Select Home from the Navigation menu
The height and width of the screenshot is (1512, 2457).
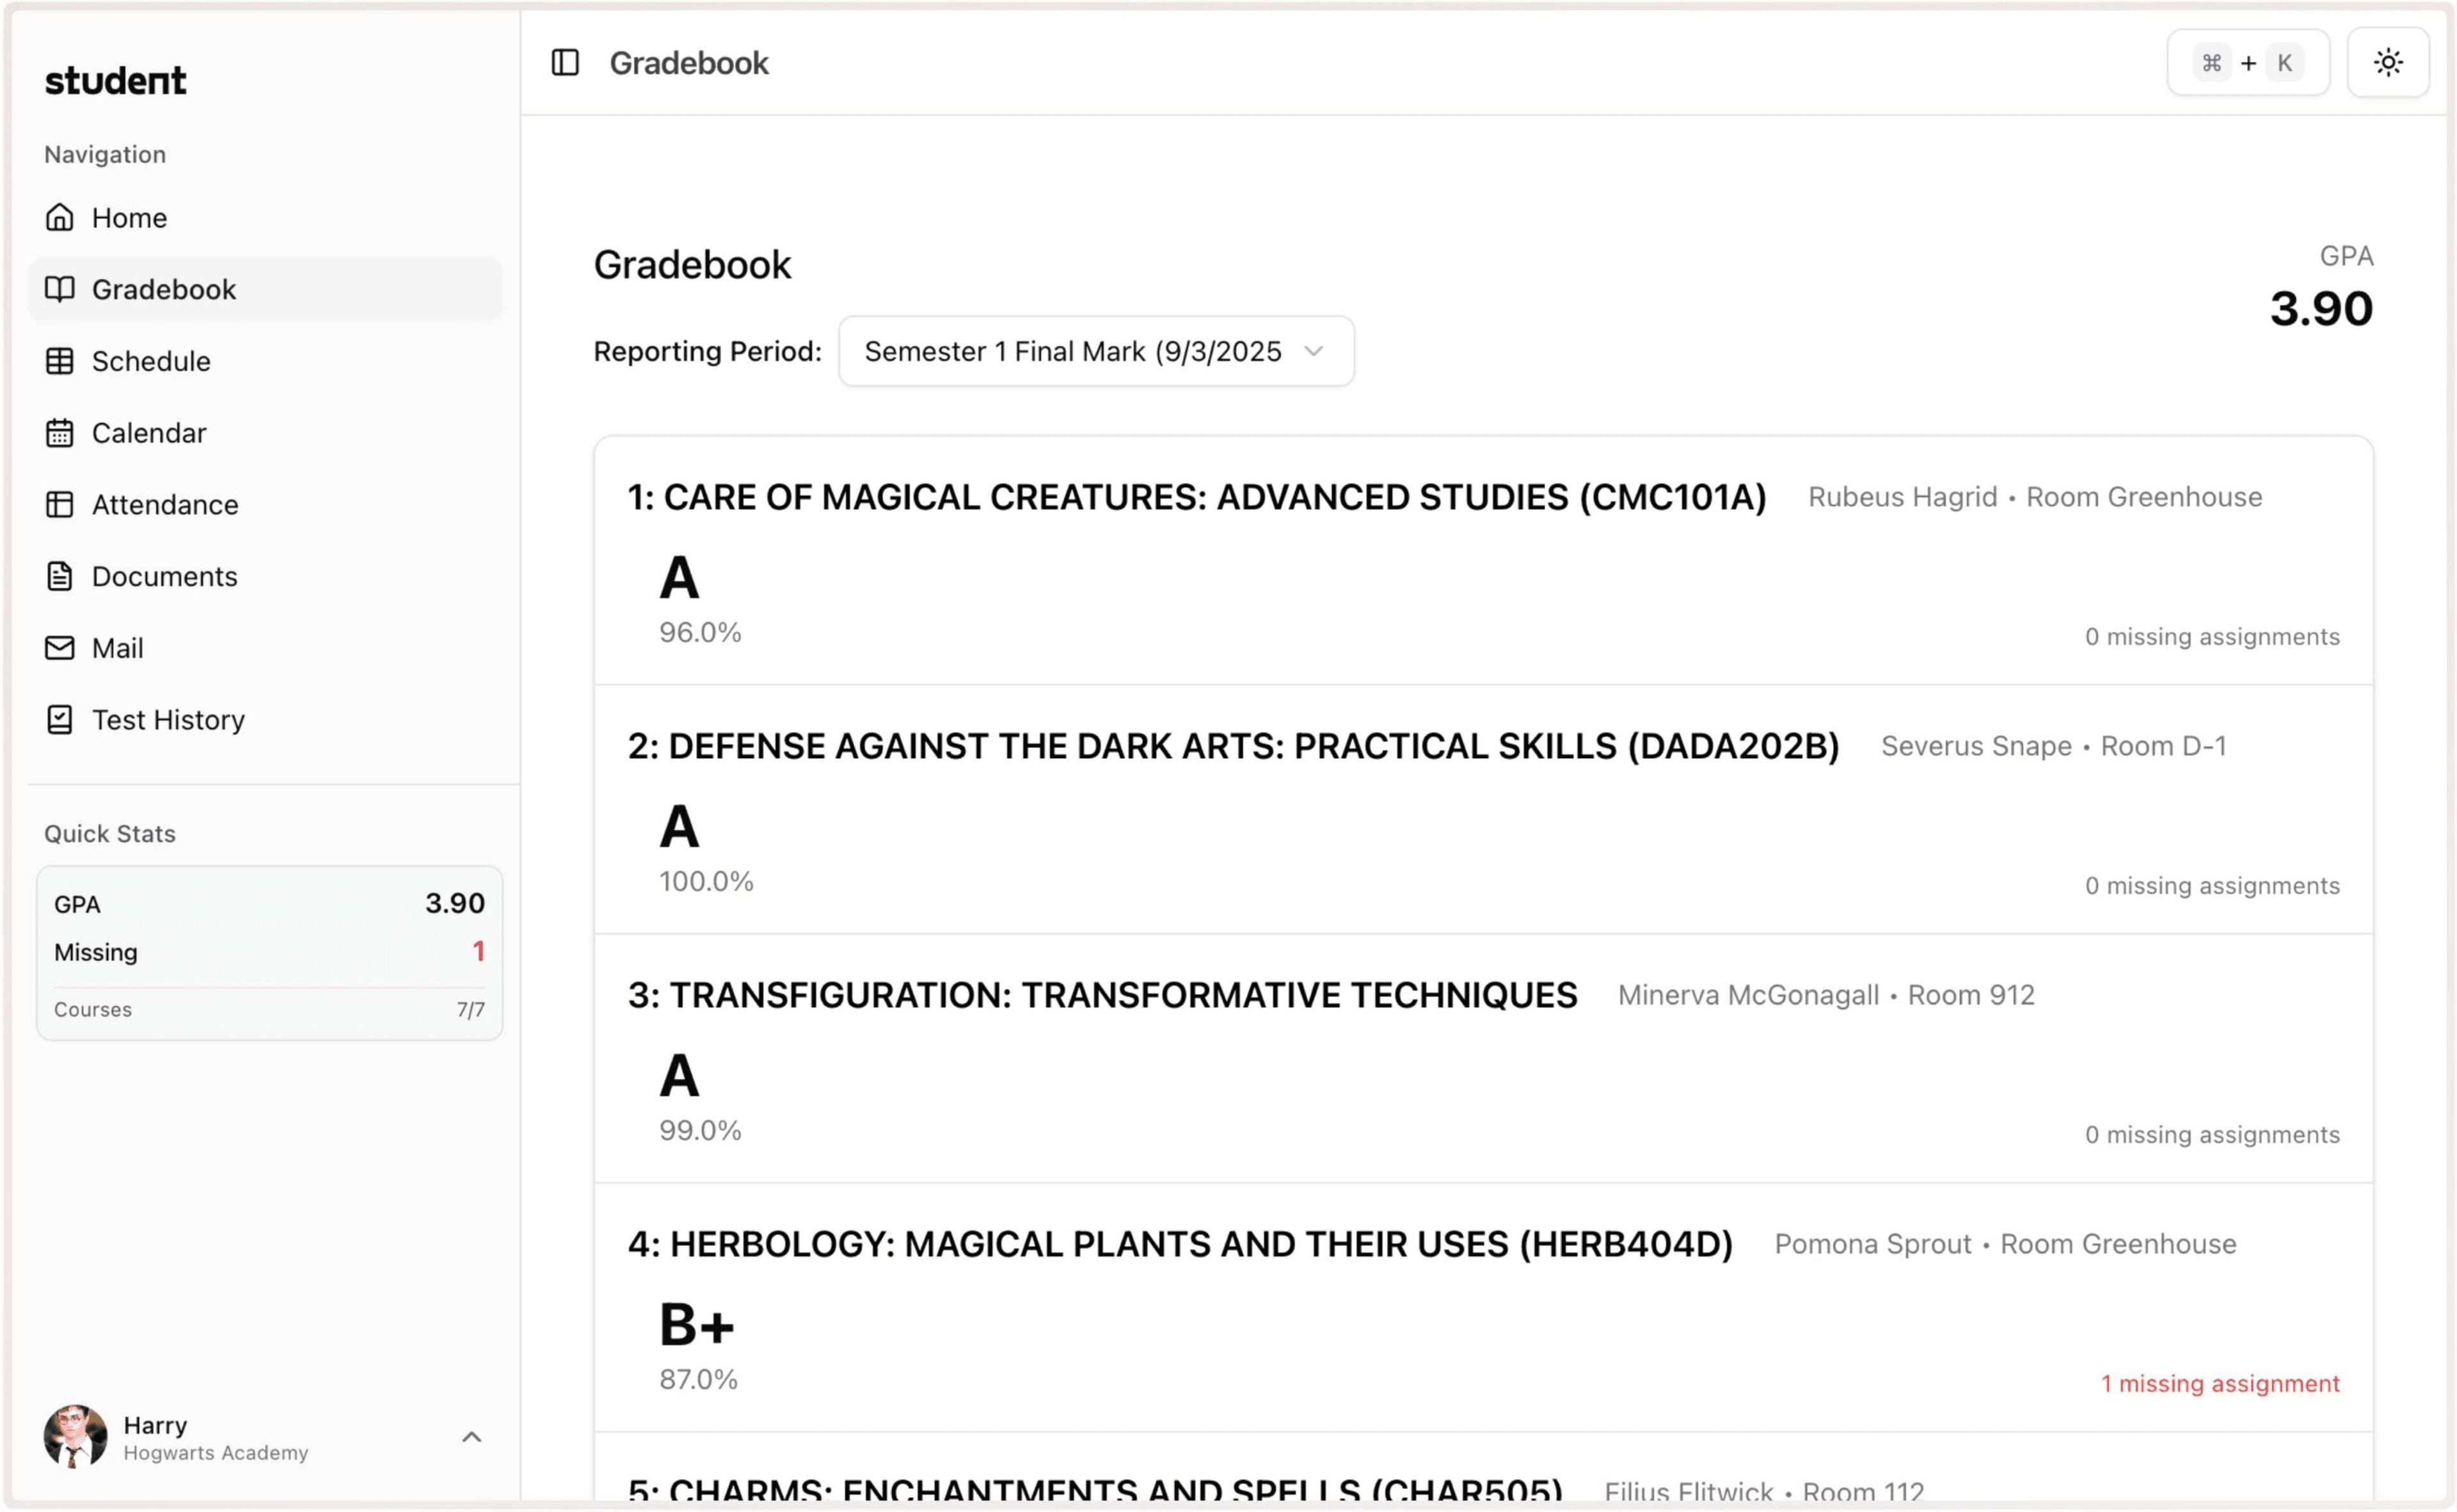129,217
